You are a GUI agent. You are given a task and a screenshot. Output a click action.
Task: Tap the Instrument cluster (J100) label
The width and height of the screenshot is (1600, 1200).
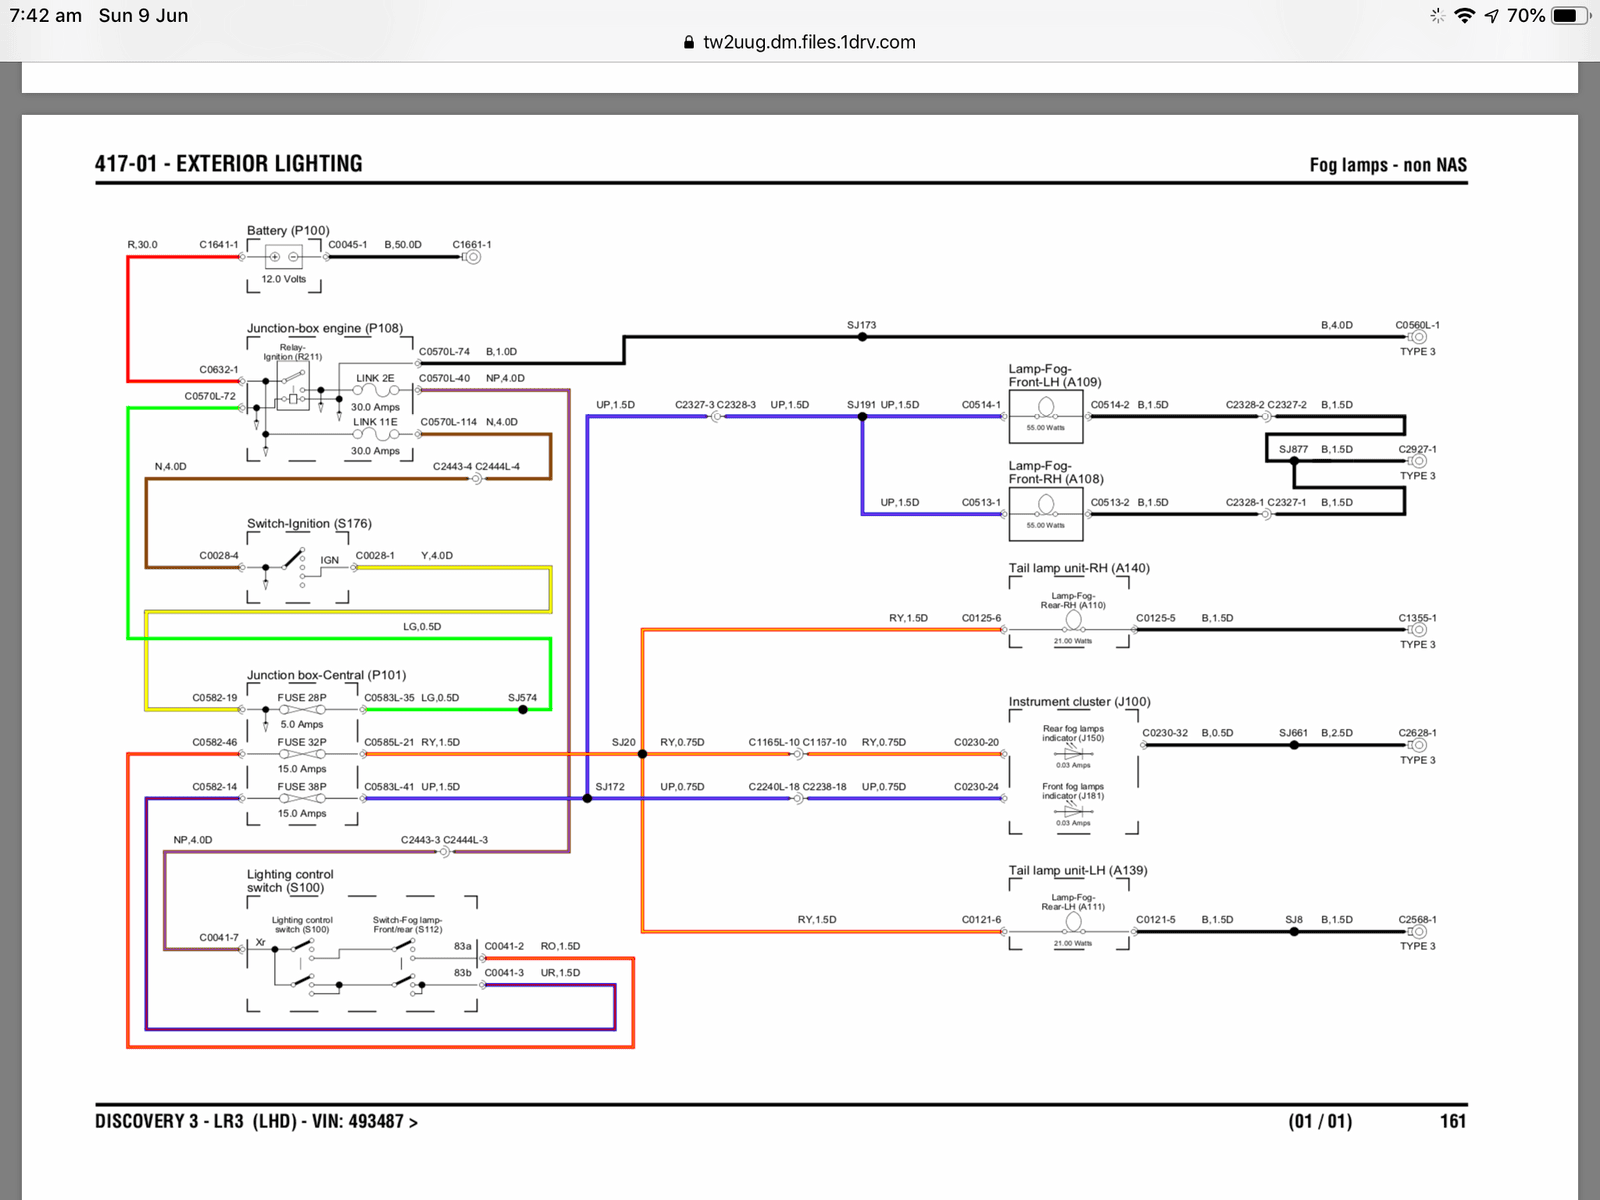[1079, 702]
